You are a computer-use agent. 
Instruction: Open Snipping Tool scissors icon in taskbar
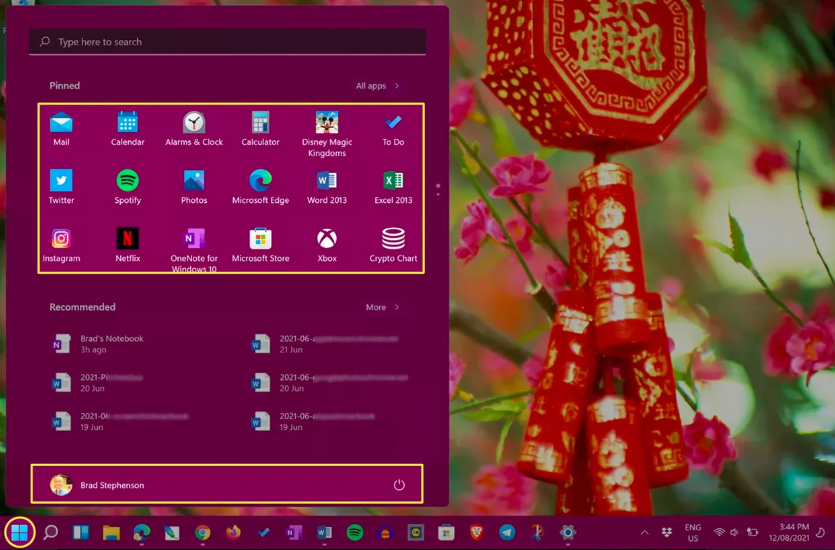[537, 532]
